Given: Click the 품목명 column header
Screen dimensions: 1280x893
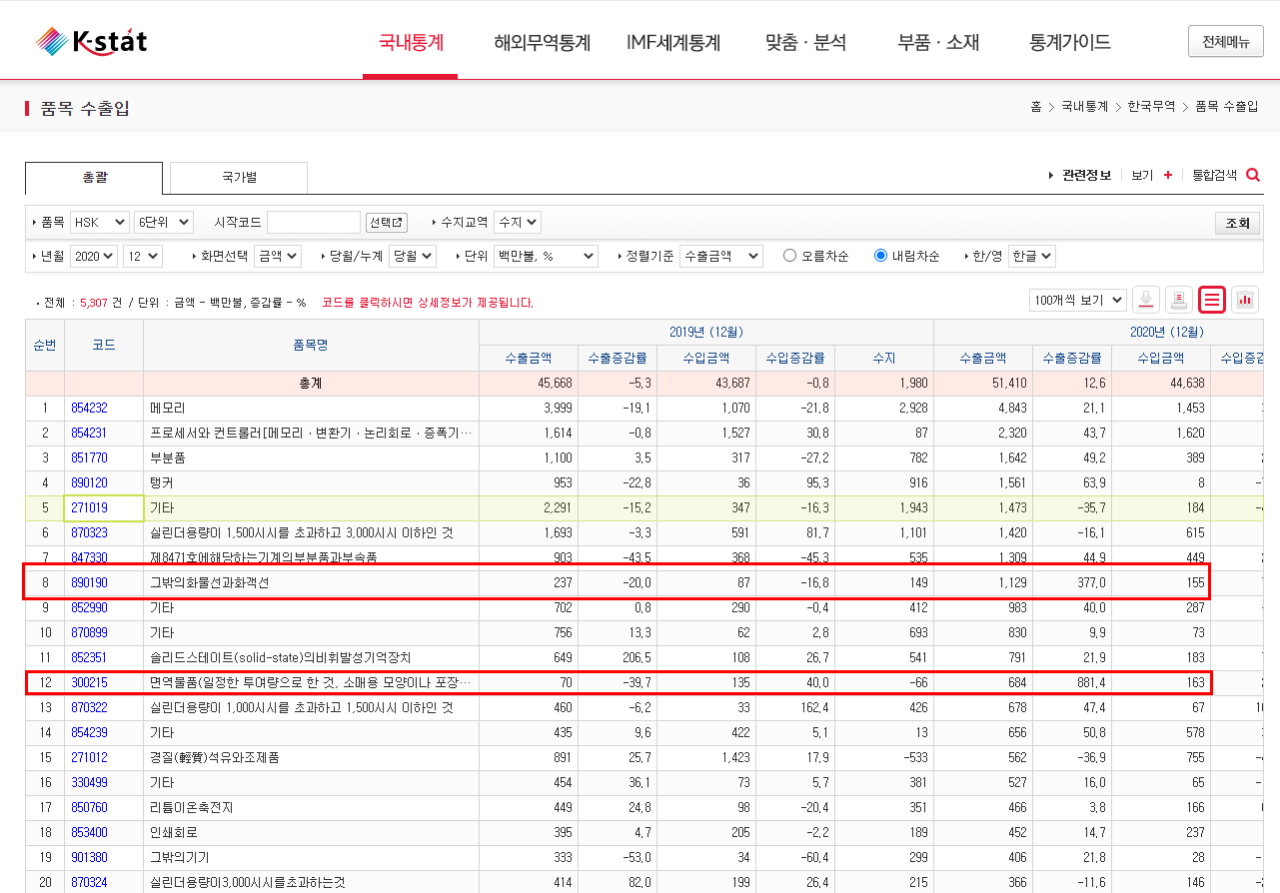Looking at the screenshot, I should (311, 345).
